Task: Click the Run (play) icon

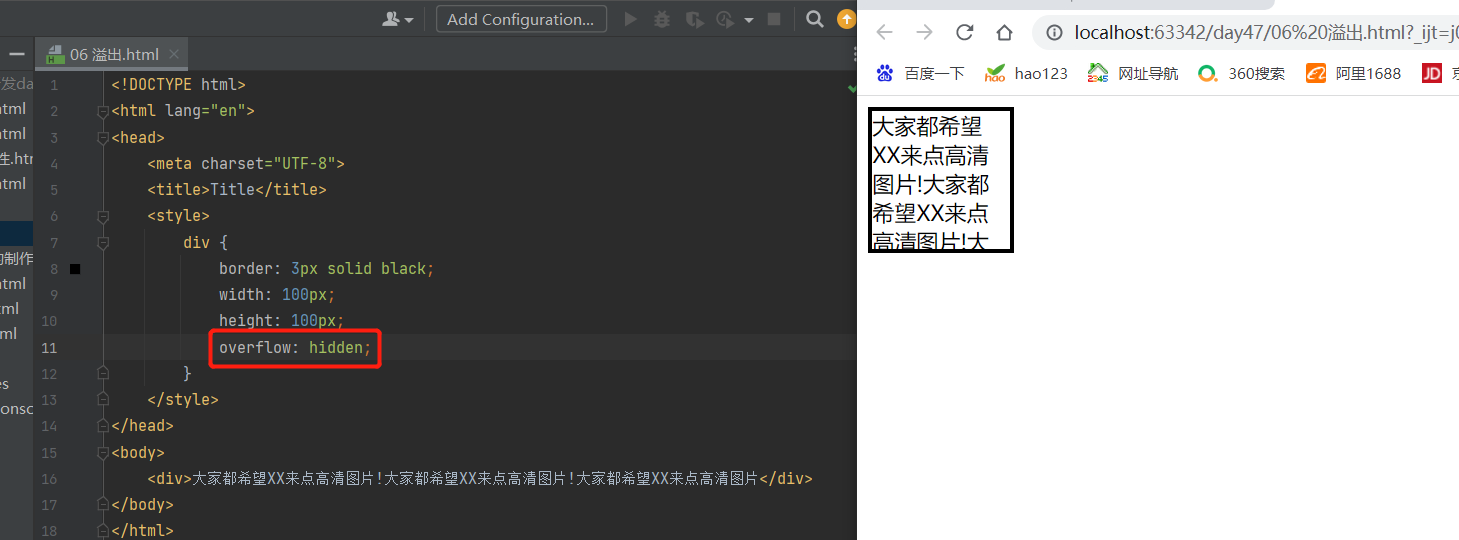Action: coord(631,19)
